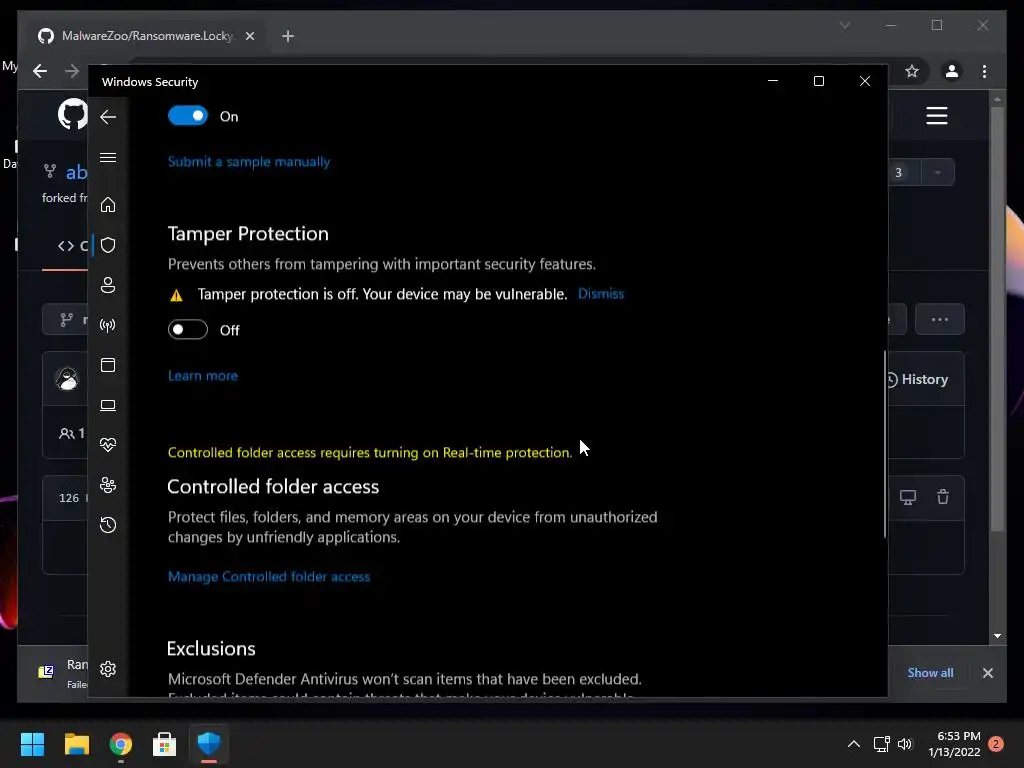Open App & browser control icon
Screen dimensions: 1024x768
[108, 365]
